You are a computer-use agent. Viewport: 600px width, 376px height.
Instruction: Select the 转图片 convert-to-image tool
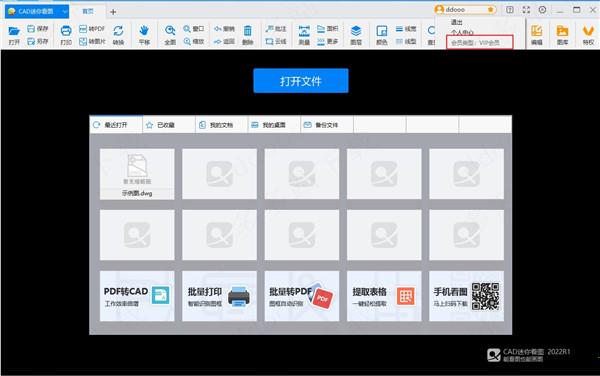[x=92, y=41]
